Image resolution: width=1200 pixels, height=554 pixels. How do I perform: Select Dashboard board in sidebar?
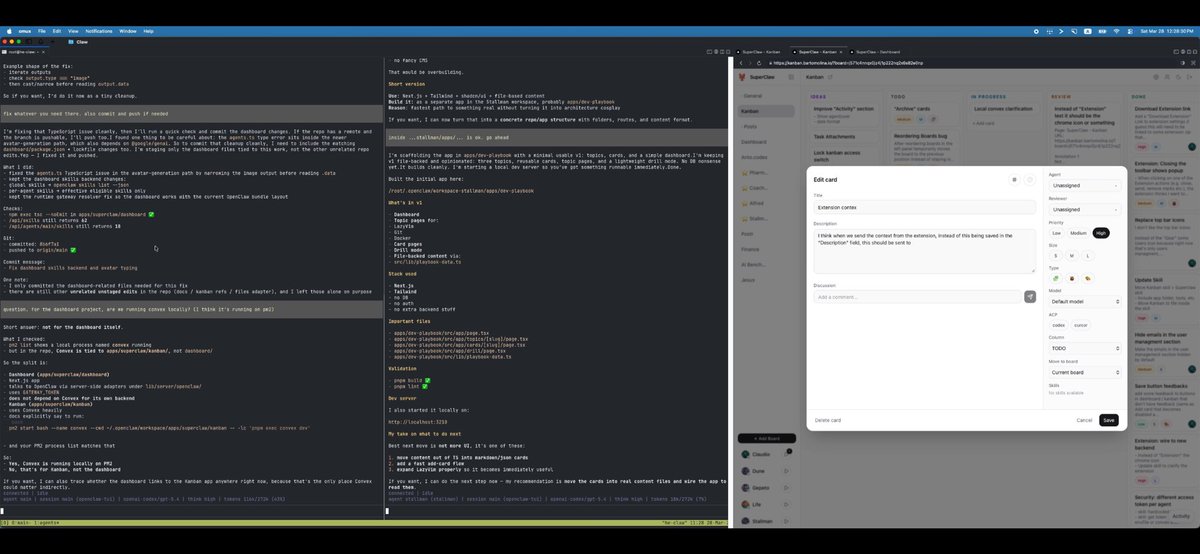point(766,143)
